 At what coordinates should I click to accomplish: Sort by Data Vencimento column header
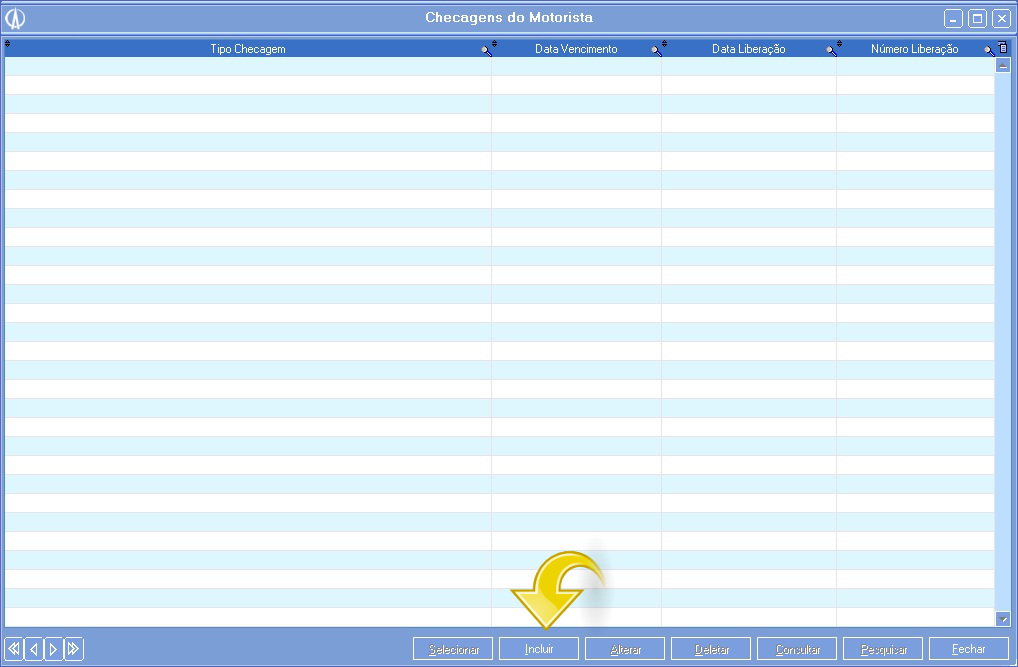click(x=576, y=49)
